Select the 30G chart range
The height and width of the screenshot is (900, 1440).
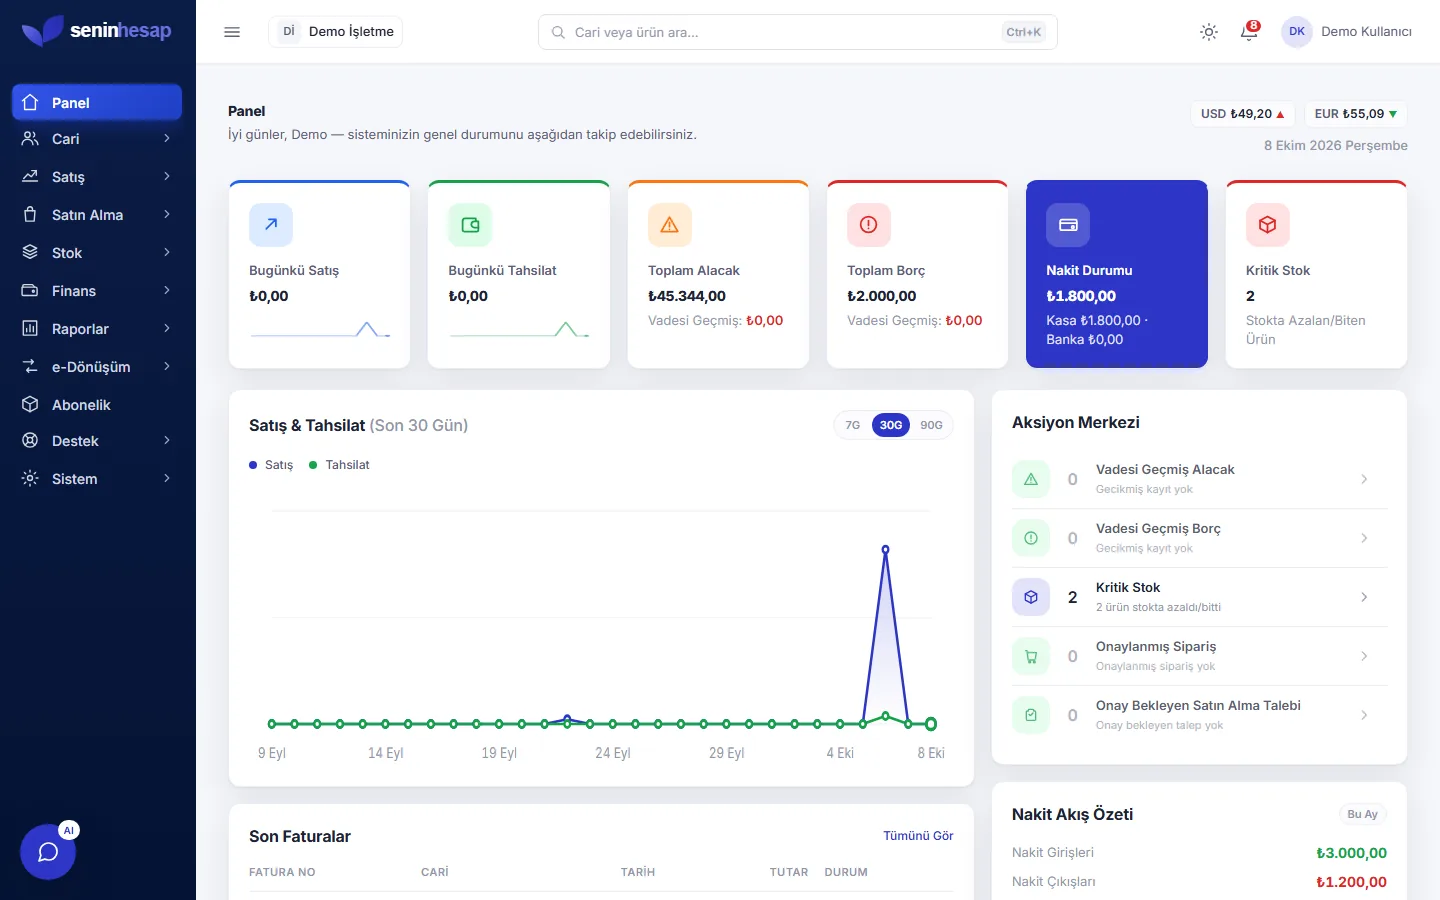tap(891, 425)
